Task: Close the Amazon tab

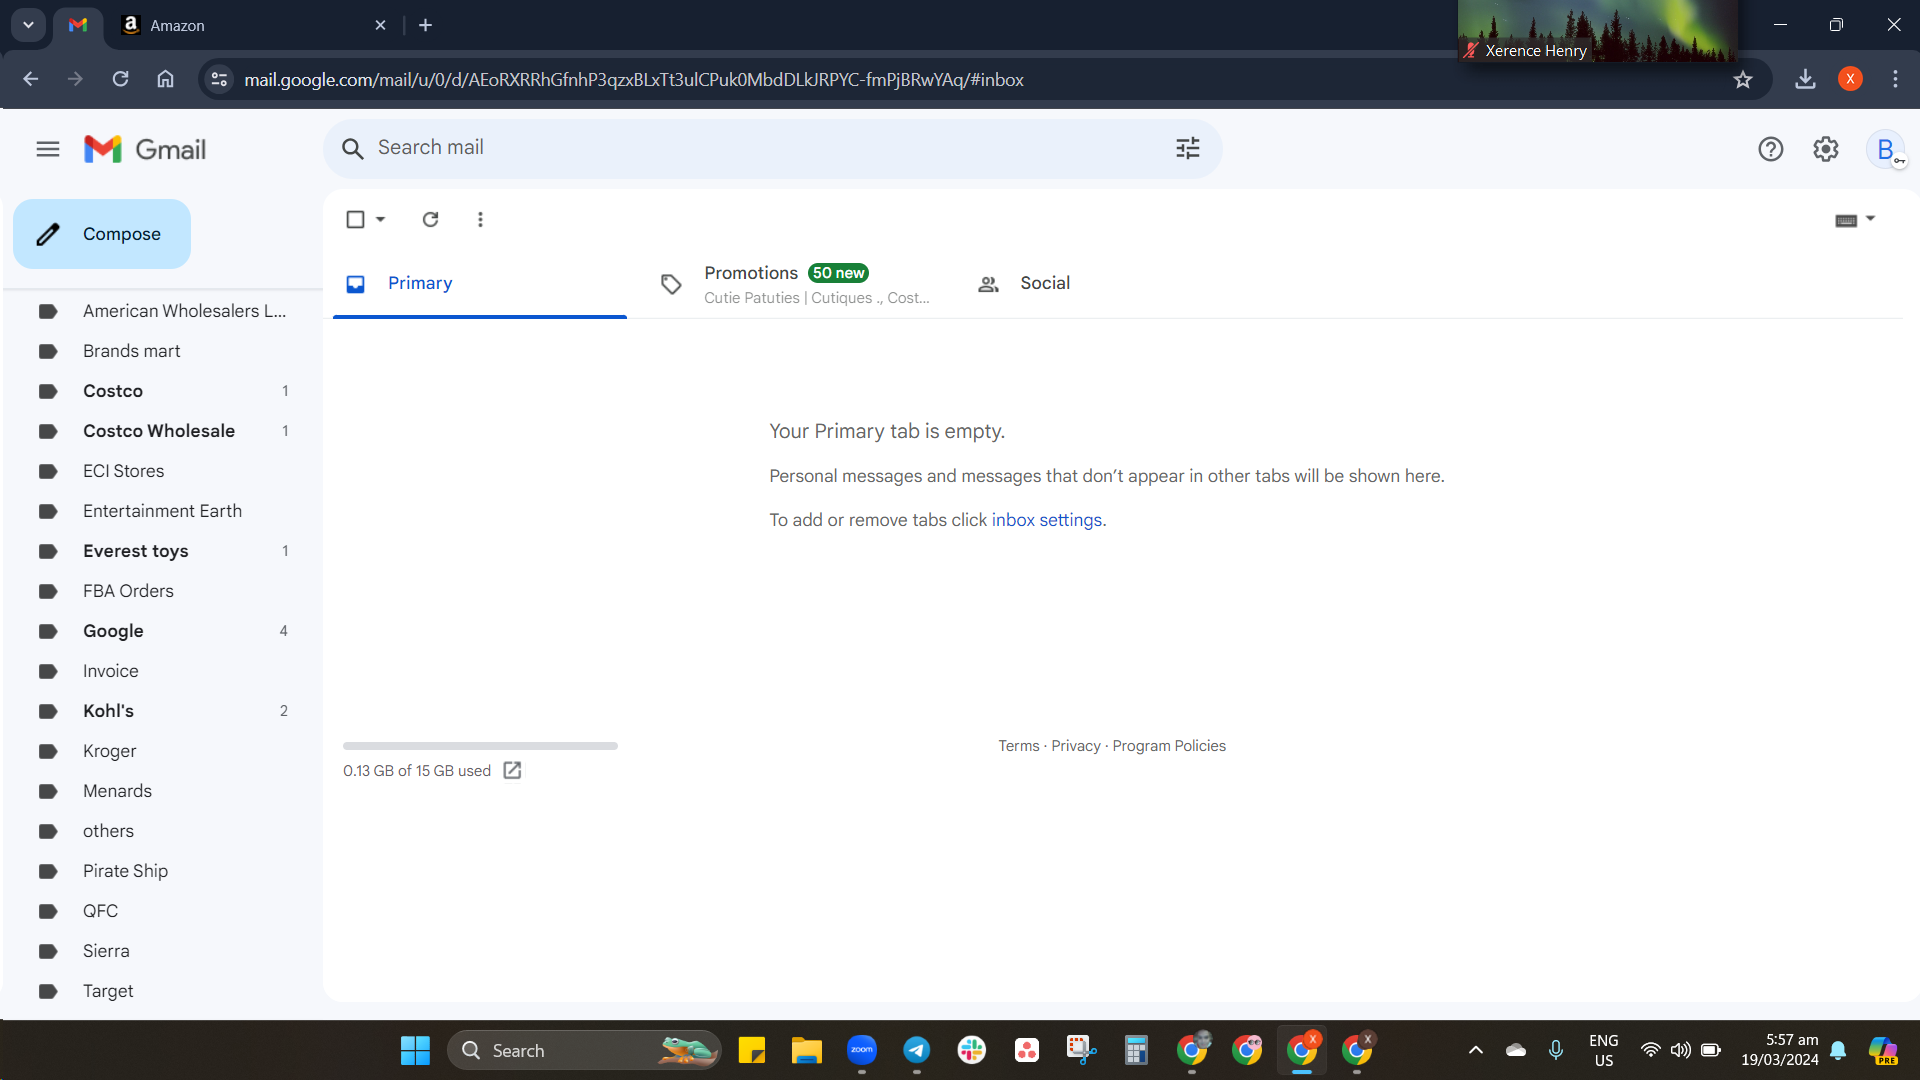Action: point(380,25)
